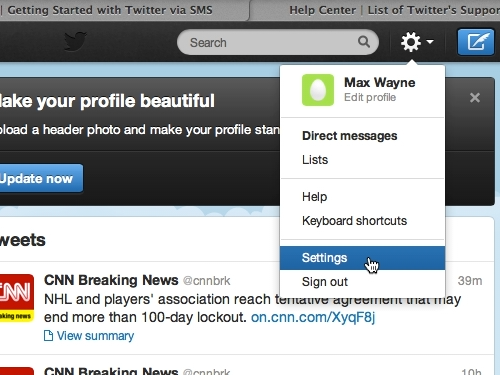Select Lists in the dropdown menu

pos(362,160)
